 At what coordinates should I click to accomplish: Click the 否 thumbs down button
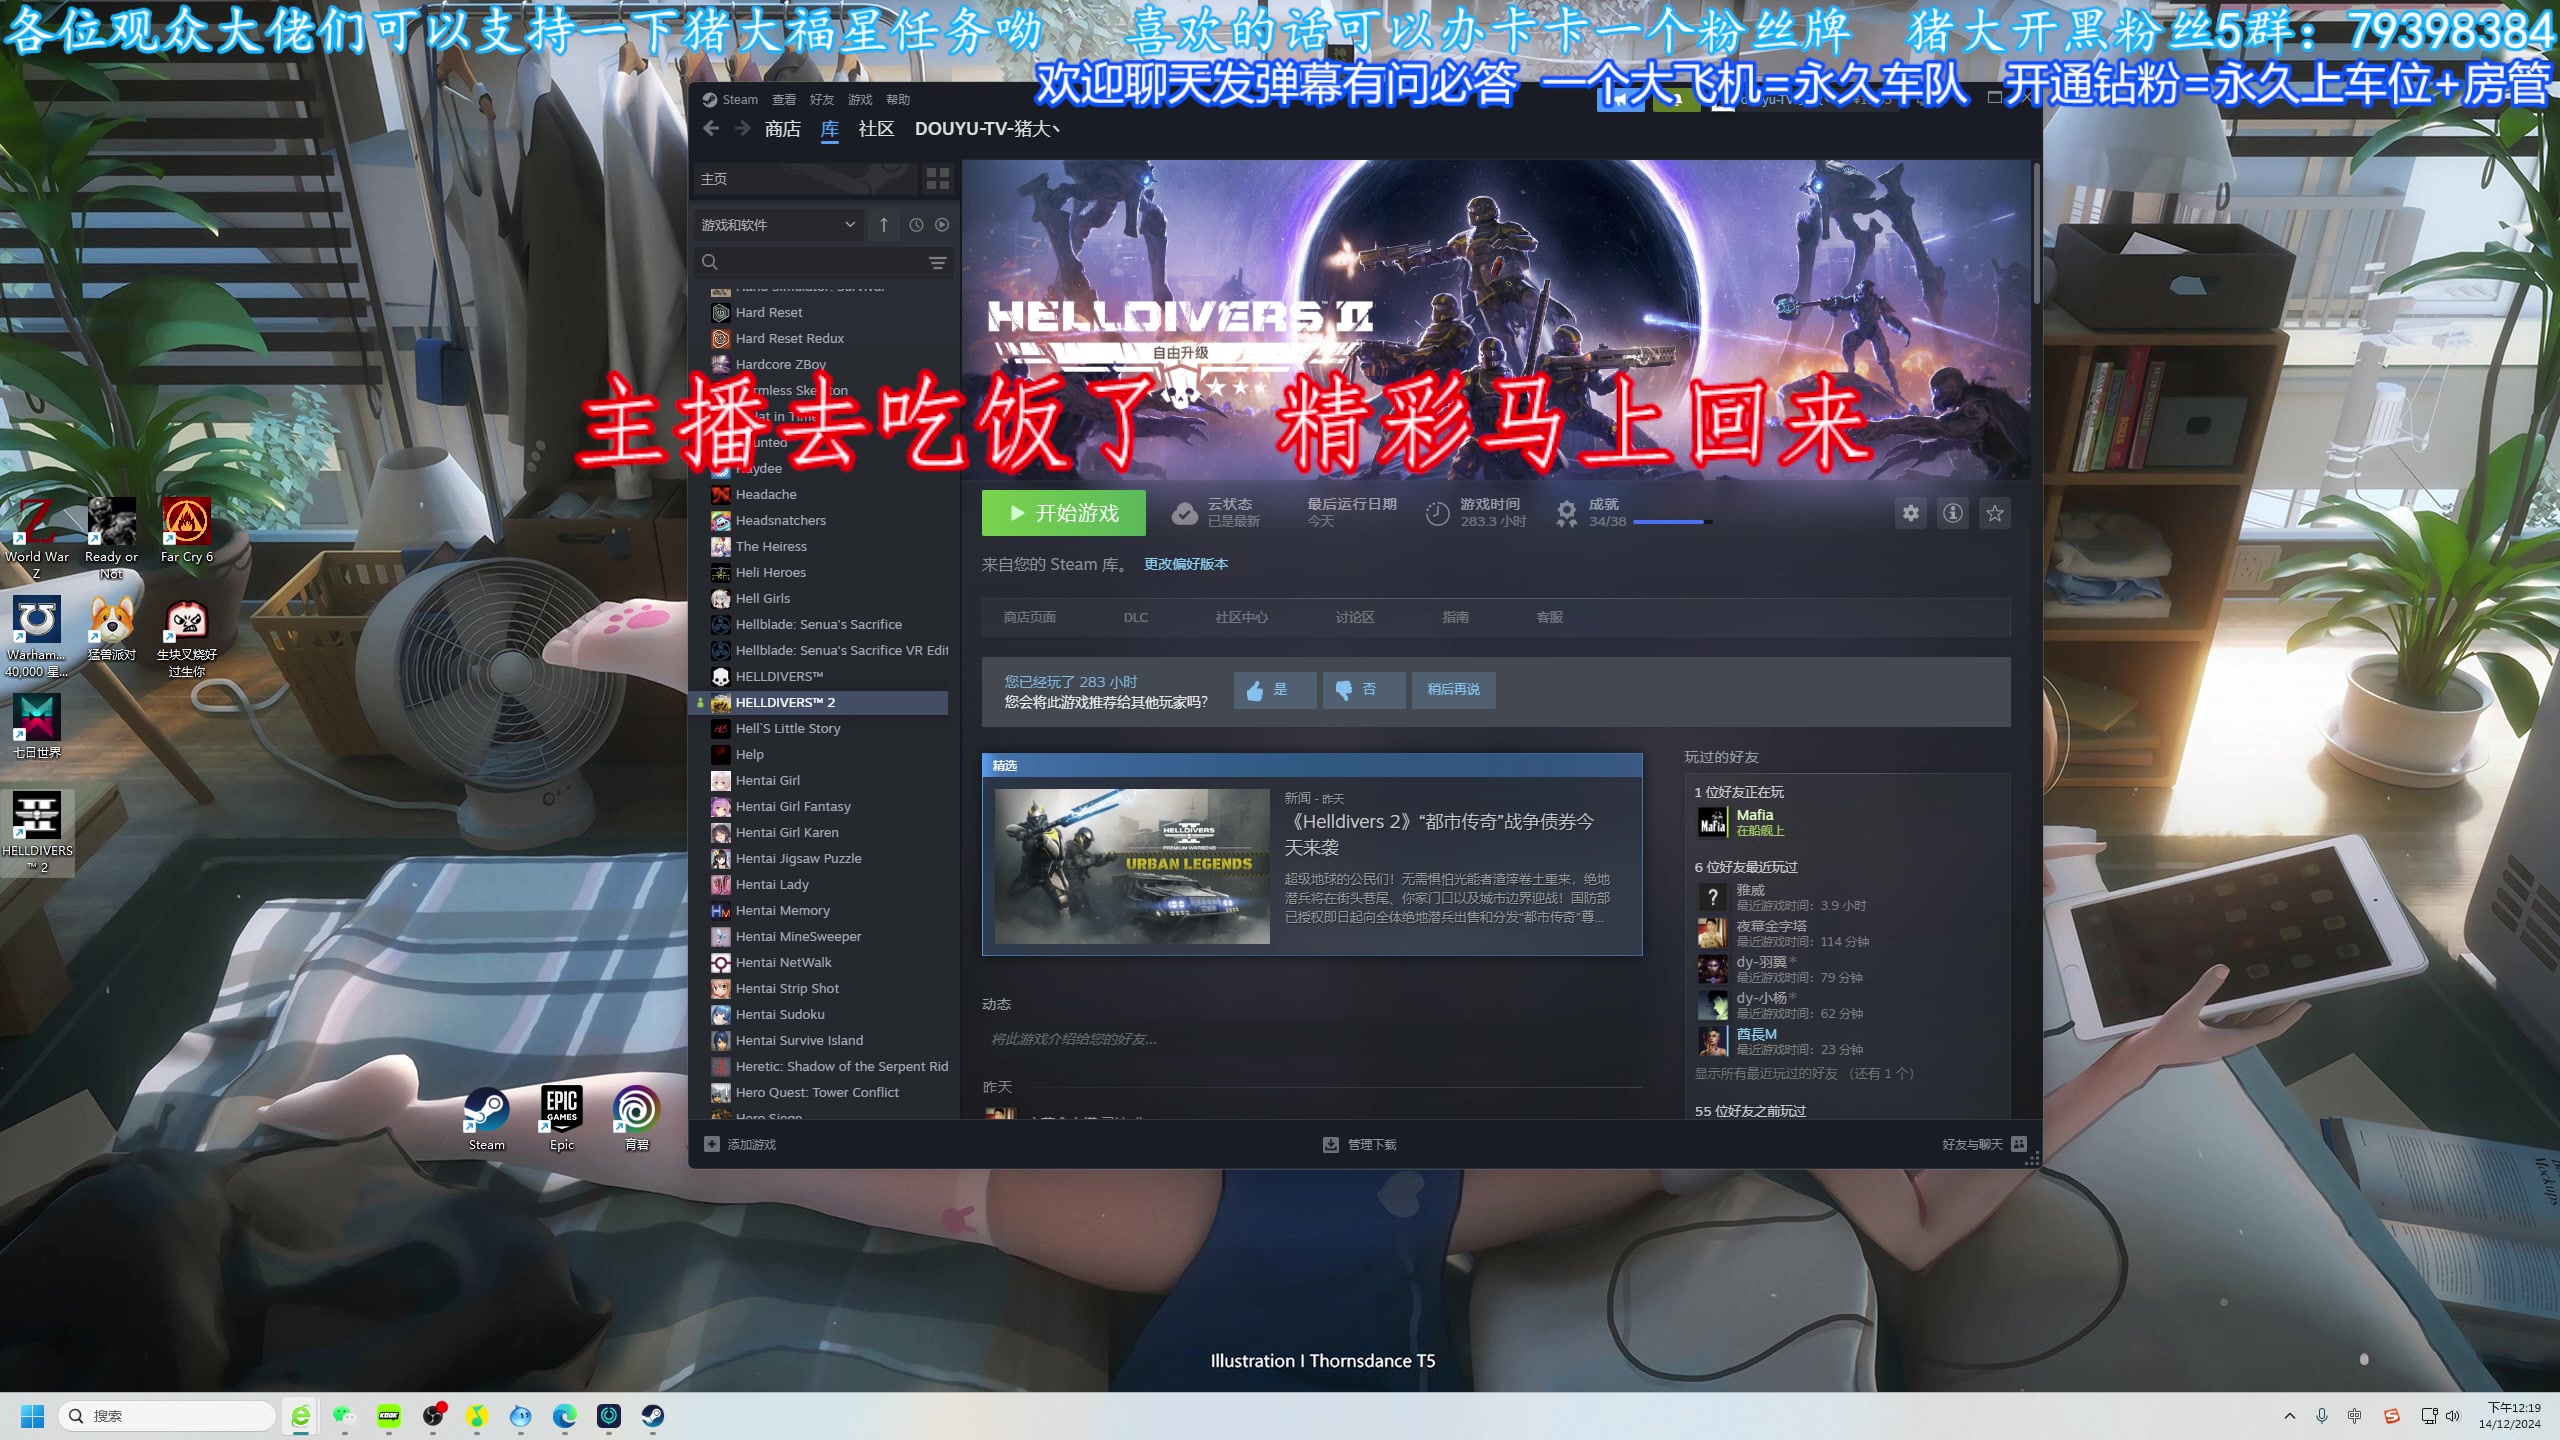tap(1364, 690)
